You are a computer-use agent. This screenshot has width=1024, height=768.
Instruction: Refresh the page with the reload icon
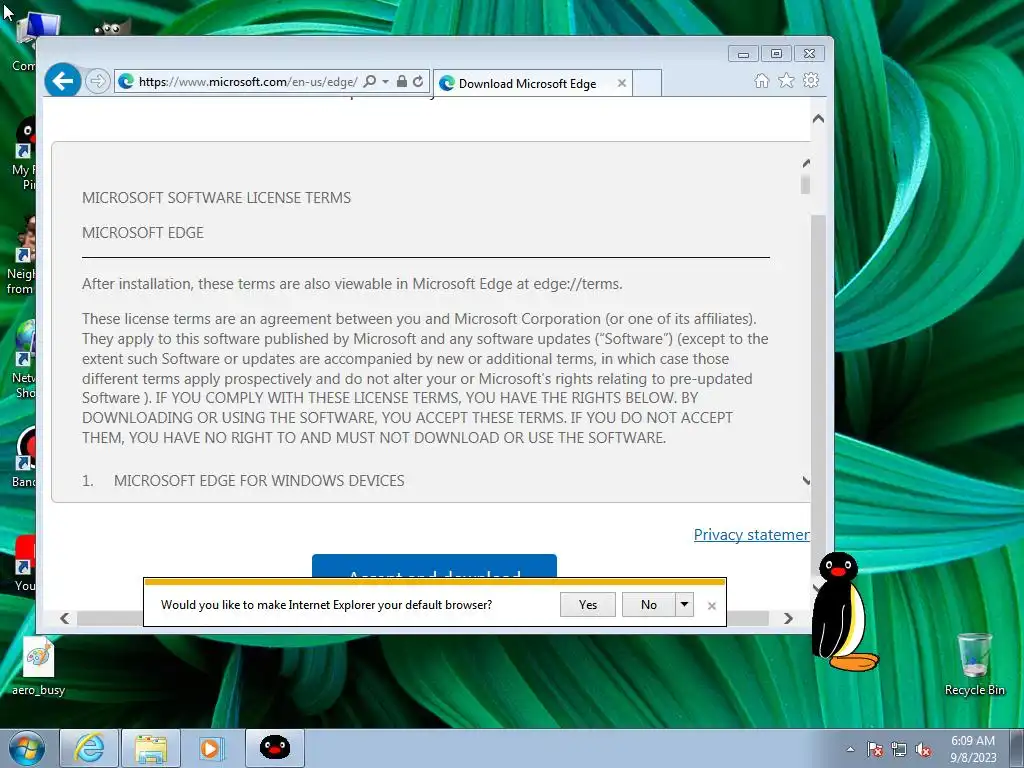pos(418,82)
